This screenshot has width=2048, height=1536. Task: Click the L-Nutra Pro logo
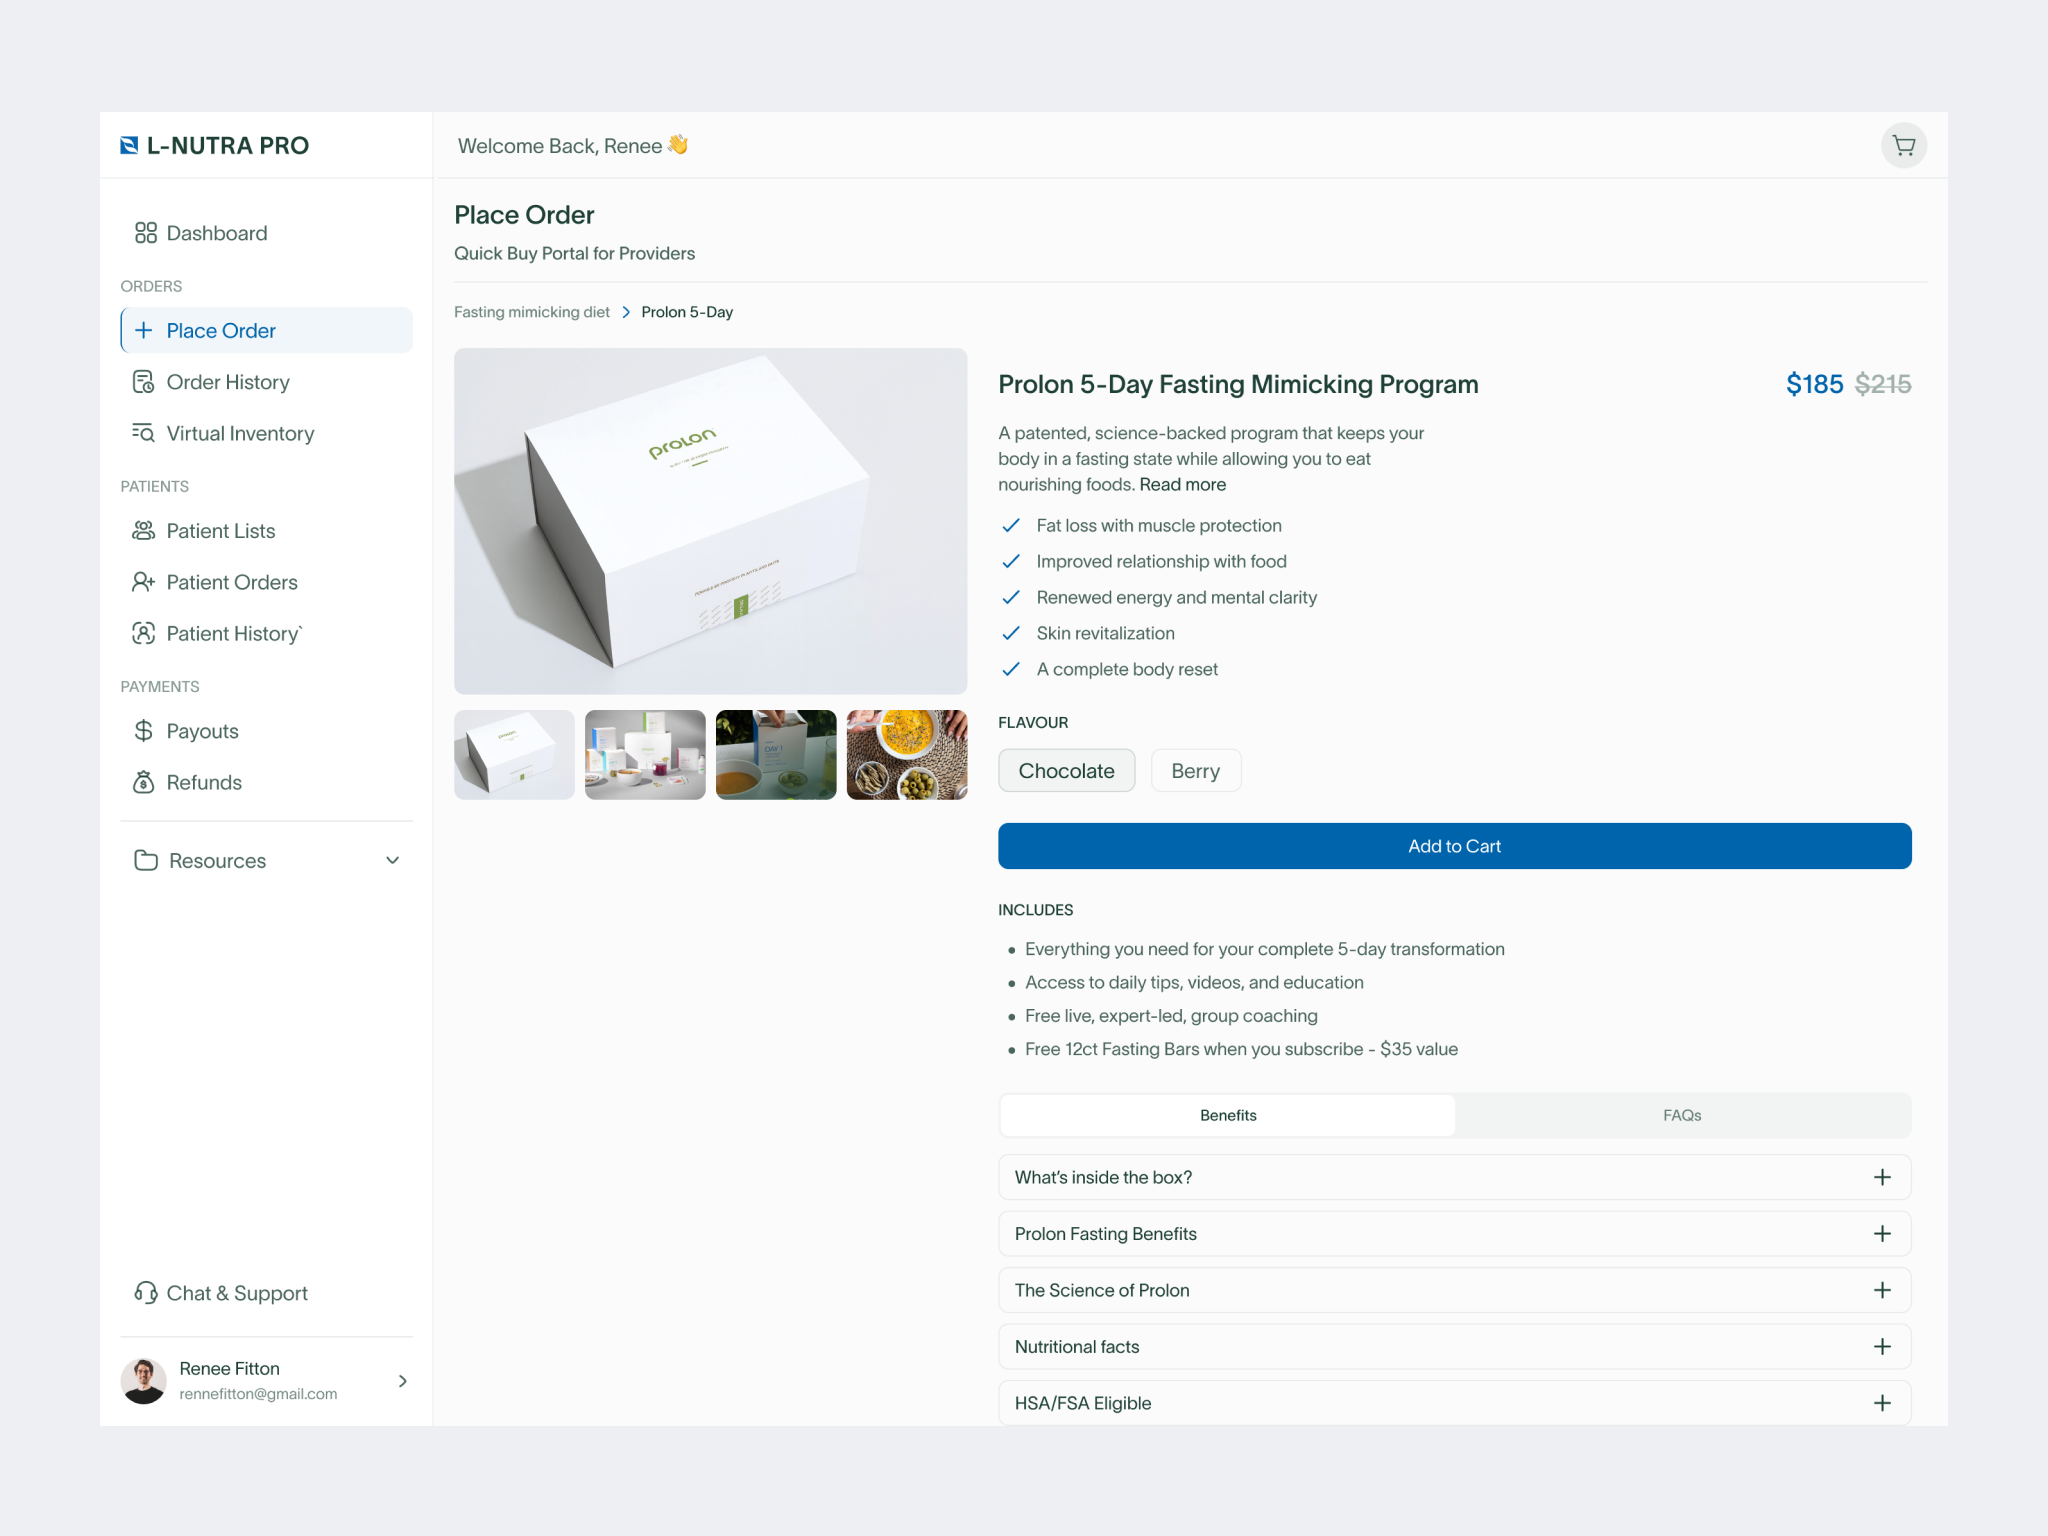point(215,145)
